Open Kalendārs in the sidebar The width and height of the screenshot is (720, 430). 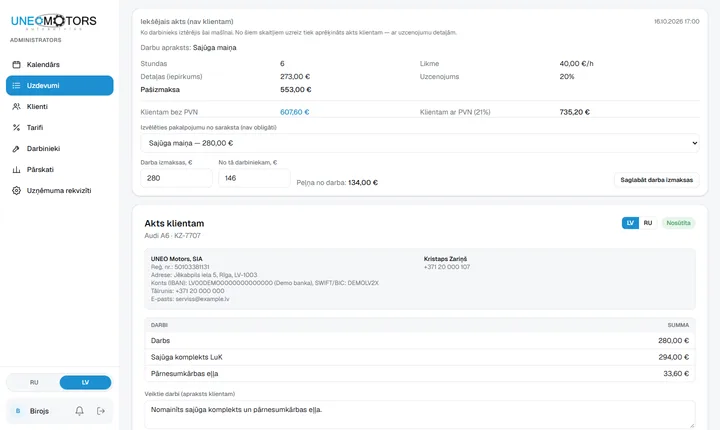tap(60, 65)
